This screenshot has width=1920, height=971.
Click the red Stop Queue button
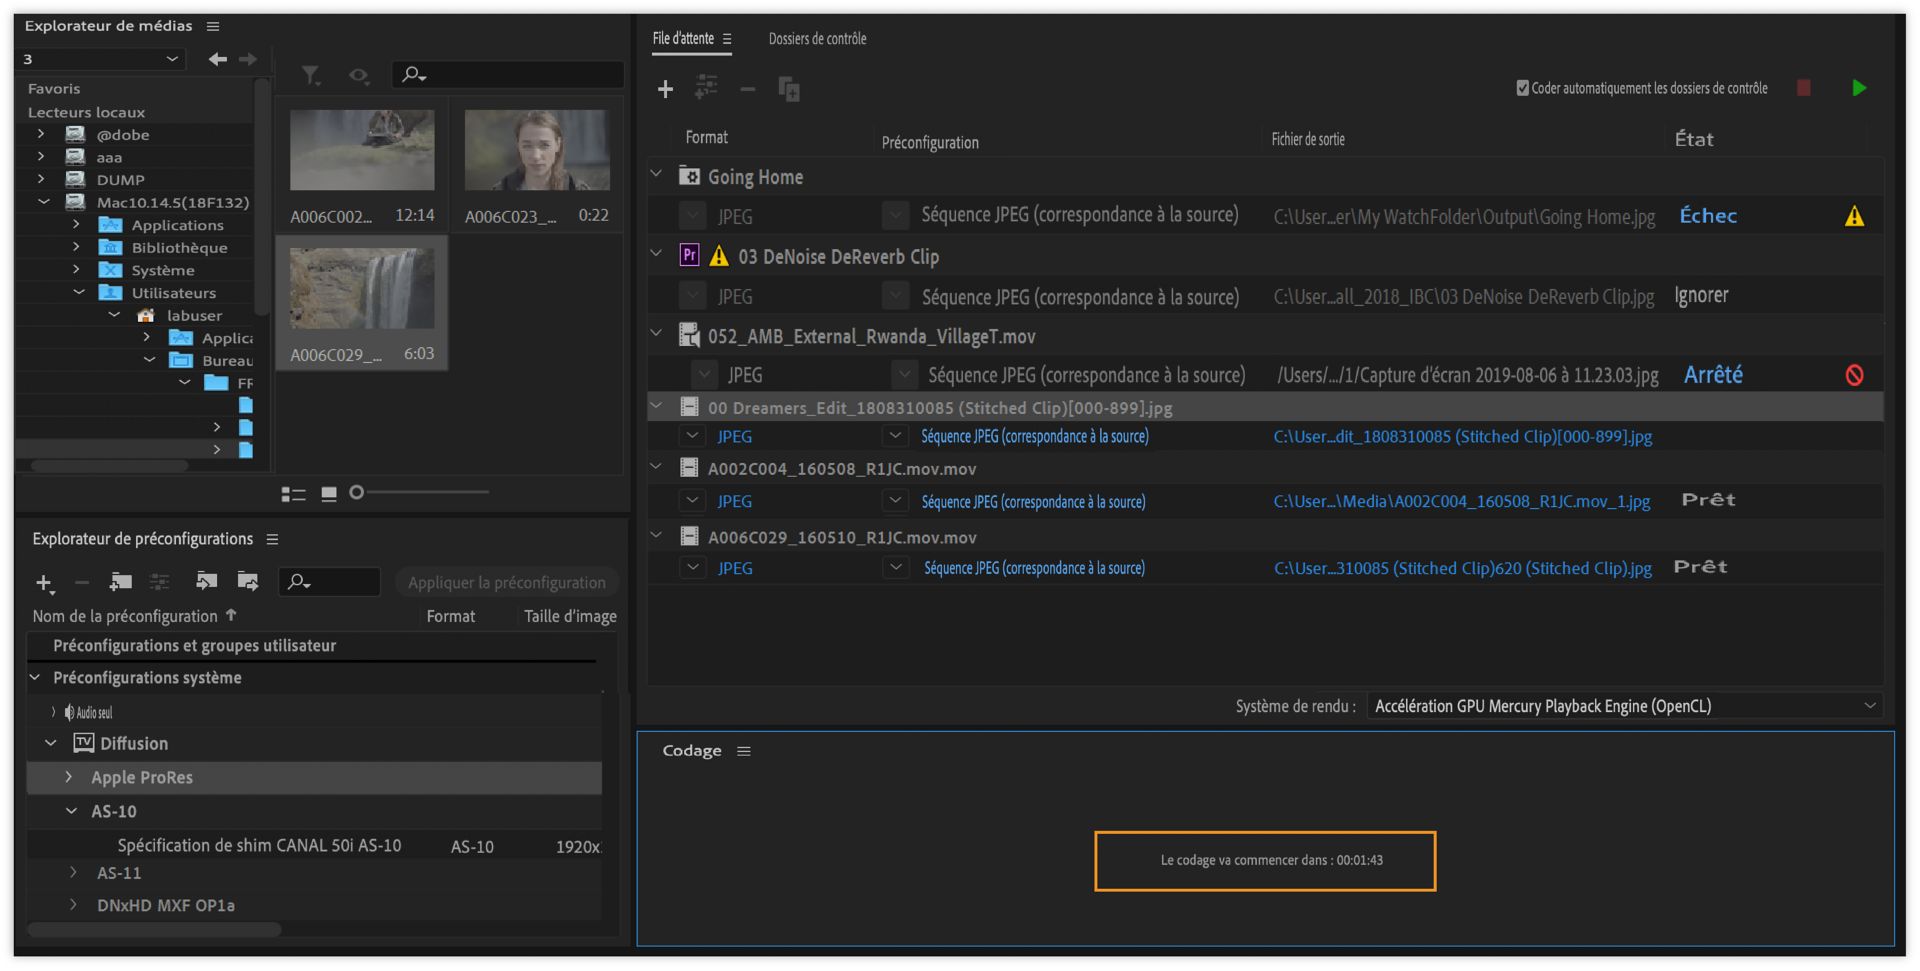click(1803, 88)
